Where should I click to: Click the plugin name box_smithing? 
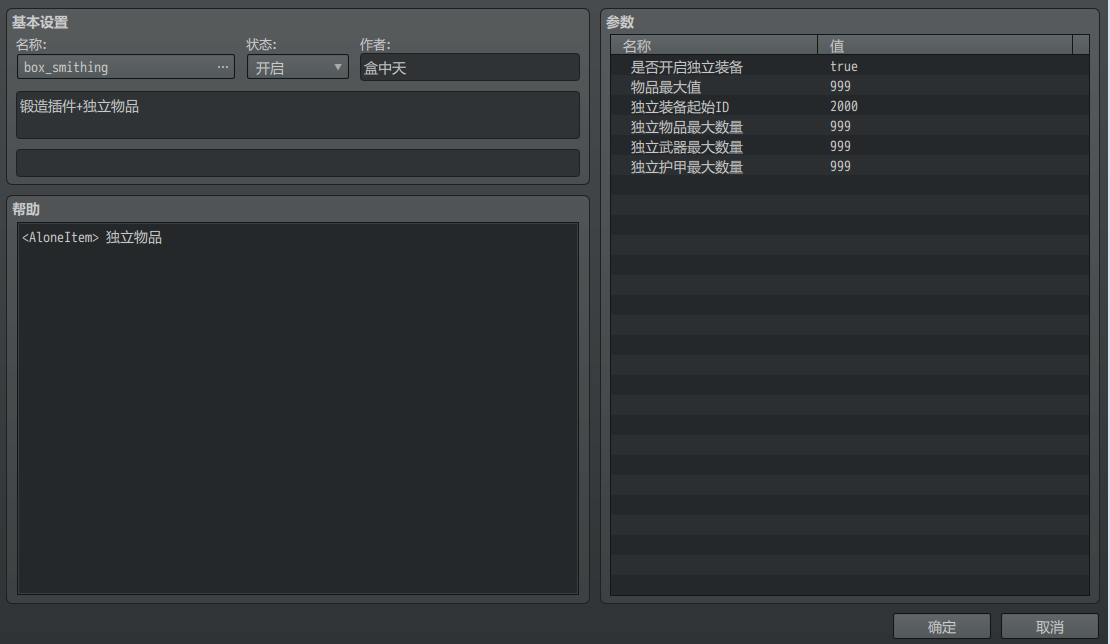coord(66,67)
